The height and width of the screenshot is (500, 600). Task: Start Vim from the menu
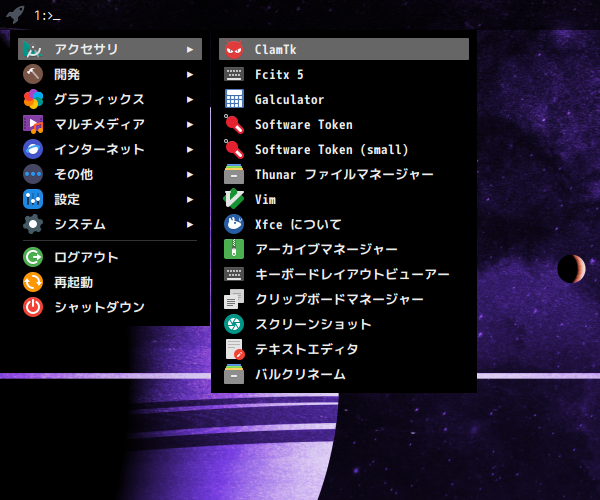(344, 199)
